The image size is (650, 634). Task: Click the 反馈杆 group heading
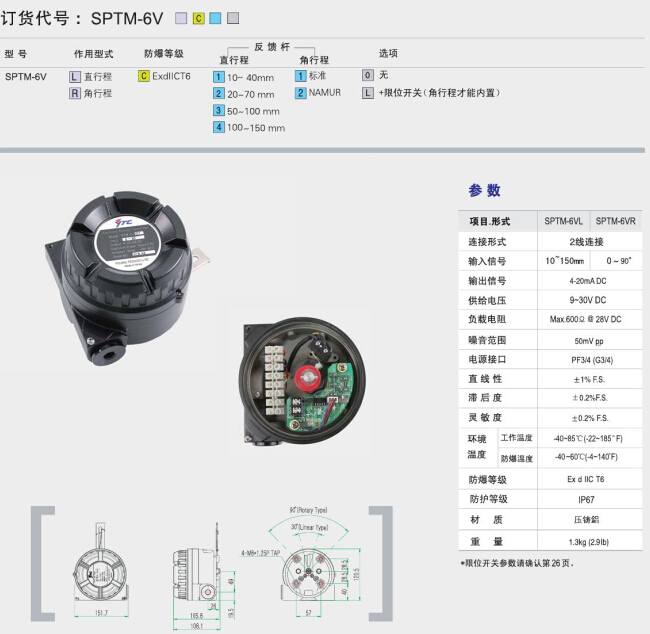(x=272, y=47)
